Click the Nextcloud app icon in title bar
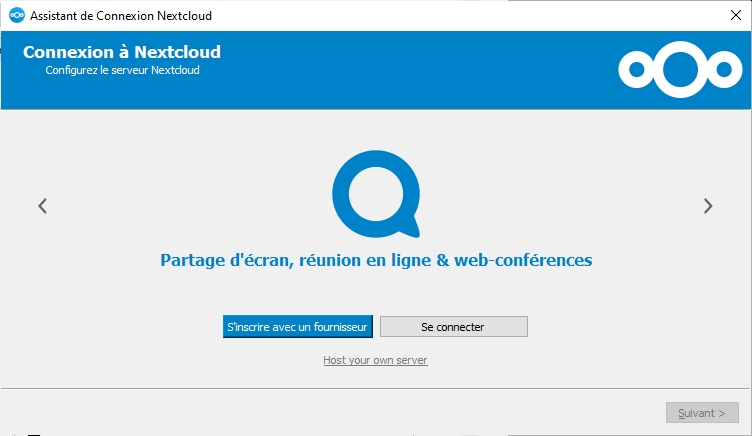This screenshot has height=436, width=752. [x=15, y=16]
